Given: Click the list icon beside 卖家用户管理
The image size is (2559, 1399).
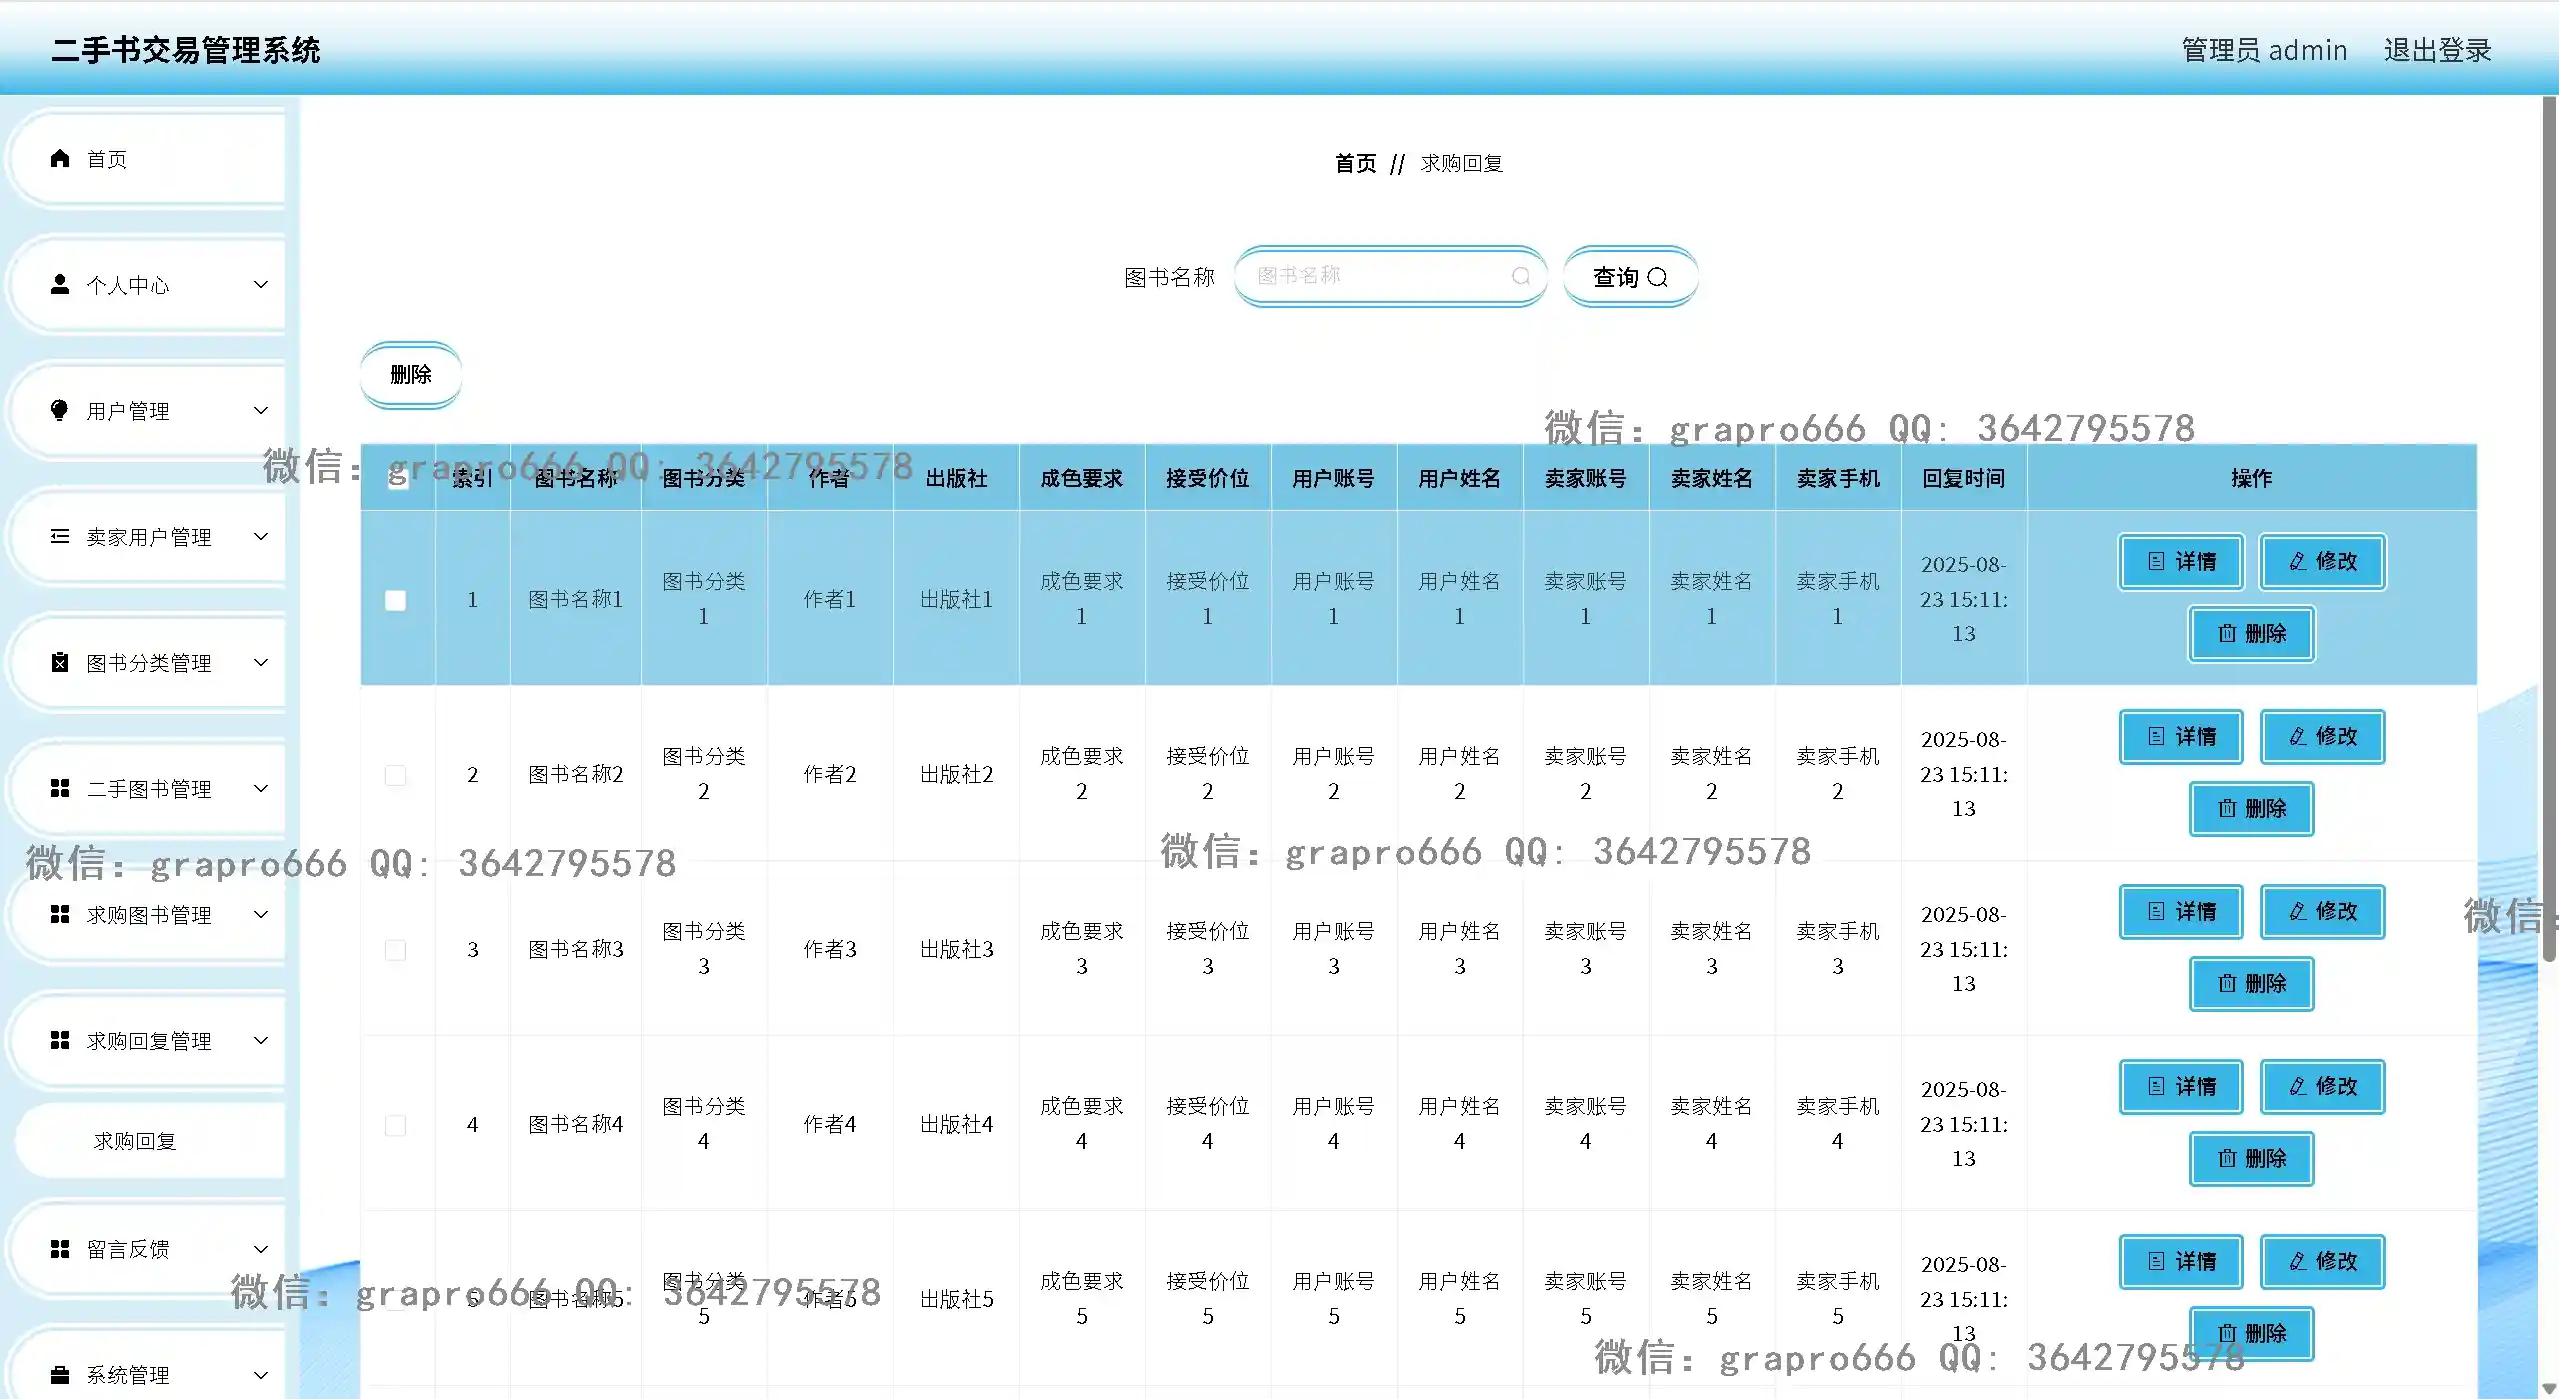Looking at the screenshot, I should click(60, 537).
